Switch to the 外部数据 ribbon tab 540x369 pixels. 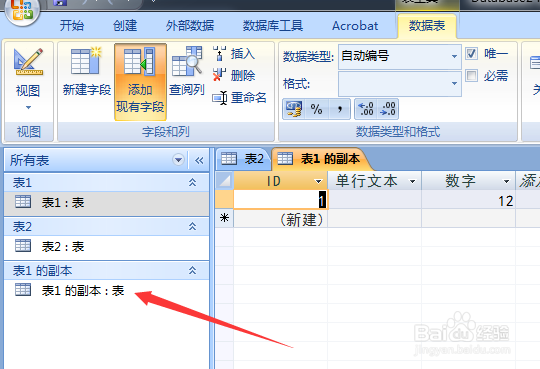190,26
